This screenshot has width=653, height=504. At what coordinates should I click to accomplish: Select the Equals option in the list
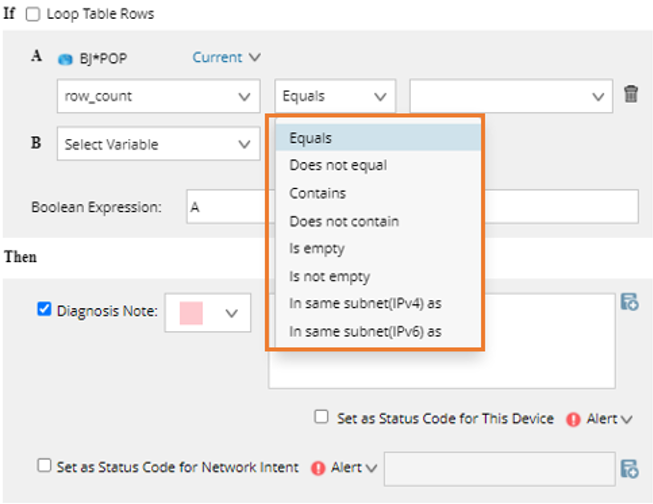click(378, 138)
